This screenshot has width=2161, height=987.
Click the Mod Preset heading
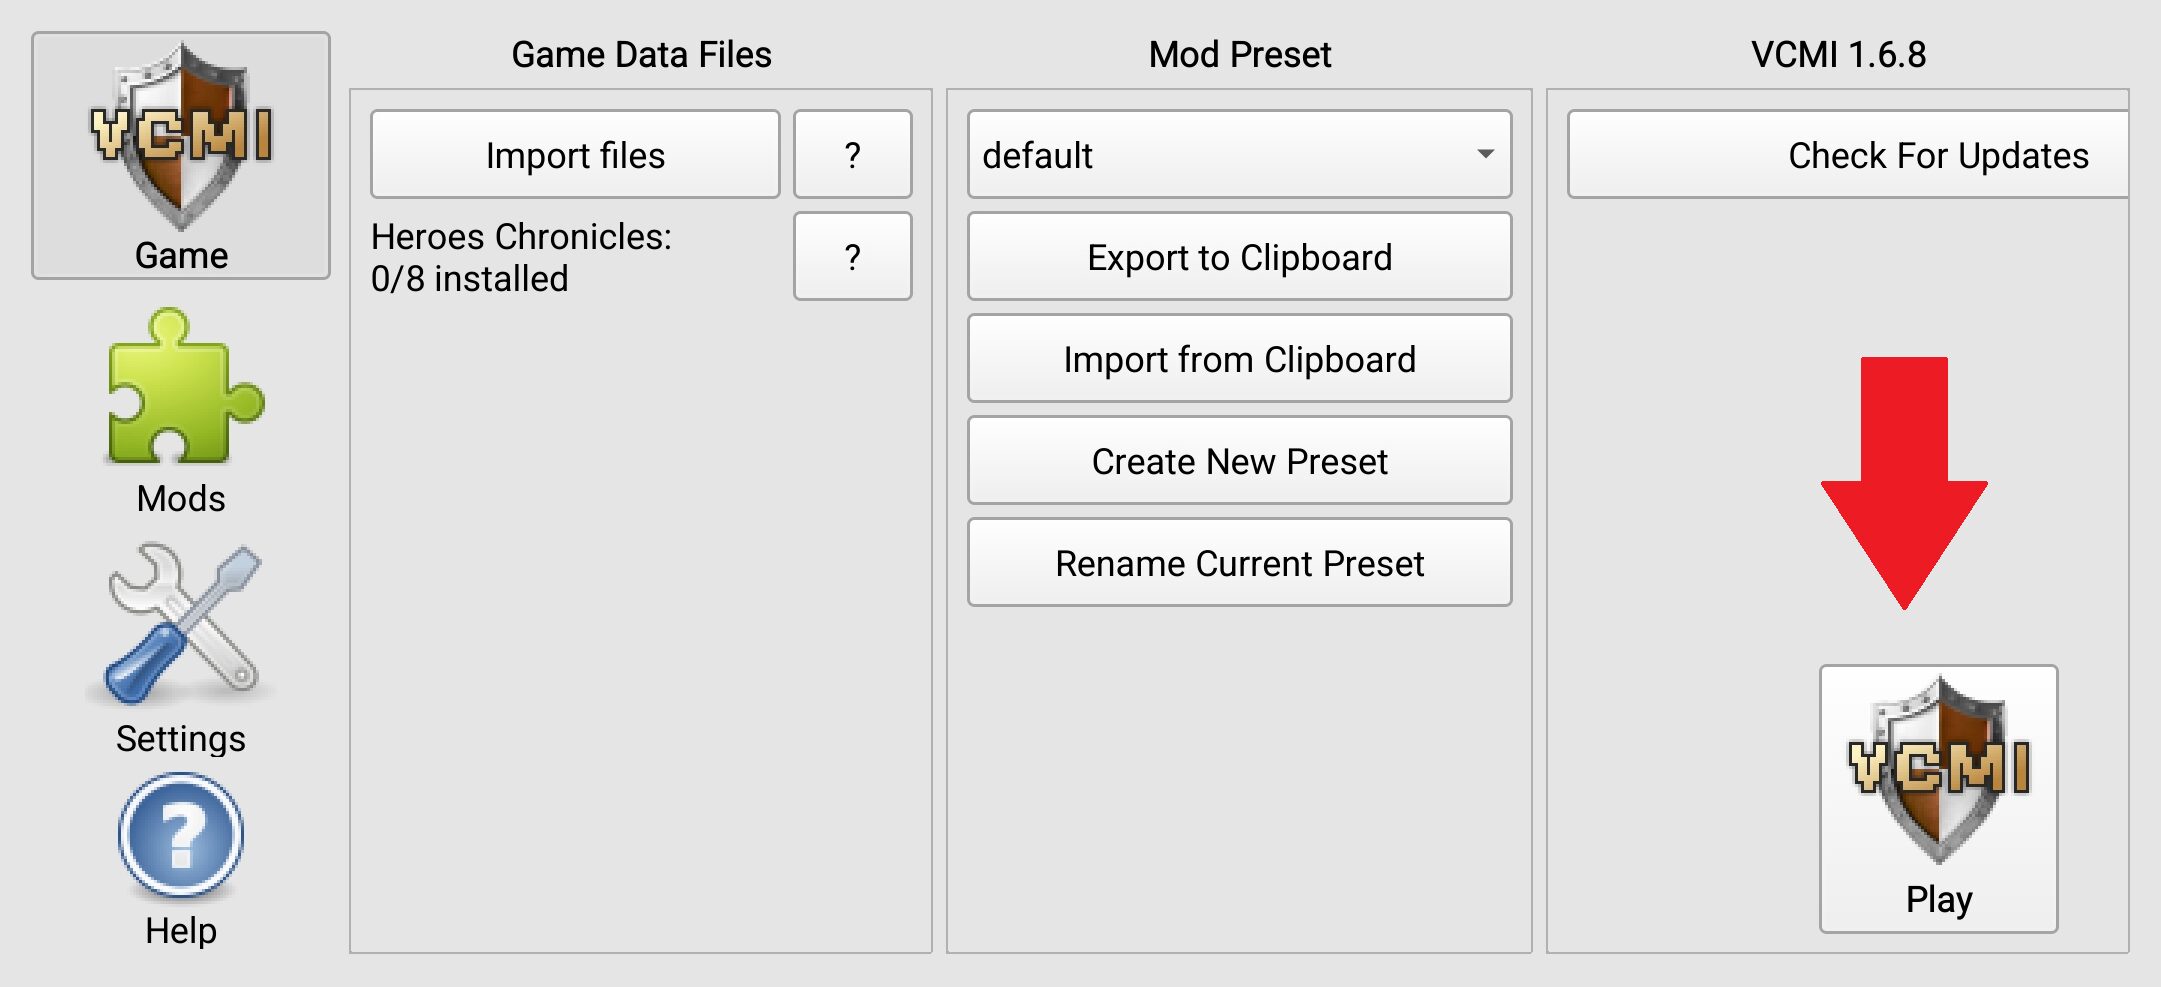tap(1239, 54)
